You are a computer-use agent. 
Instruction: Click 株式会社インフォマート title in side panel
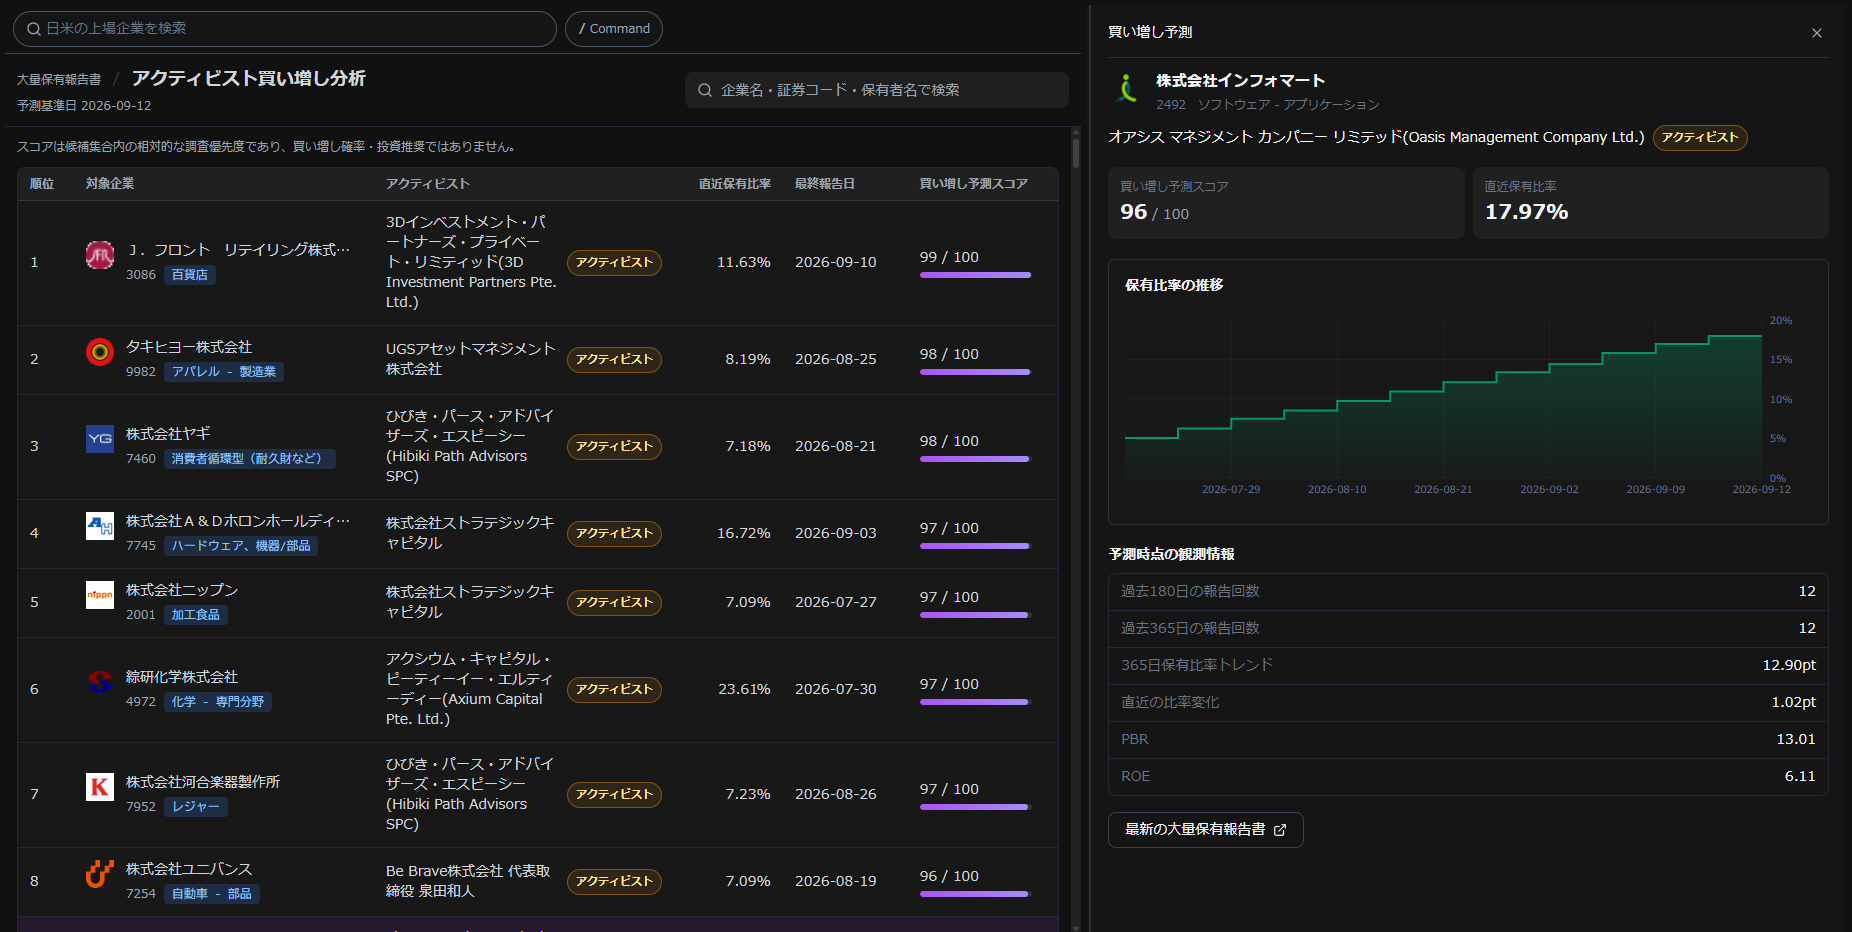click(x=1241, y=81)
